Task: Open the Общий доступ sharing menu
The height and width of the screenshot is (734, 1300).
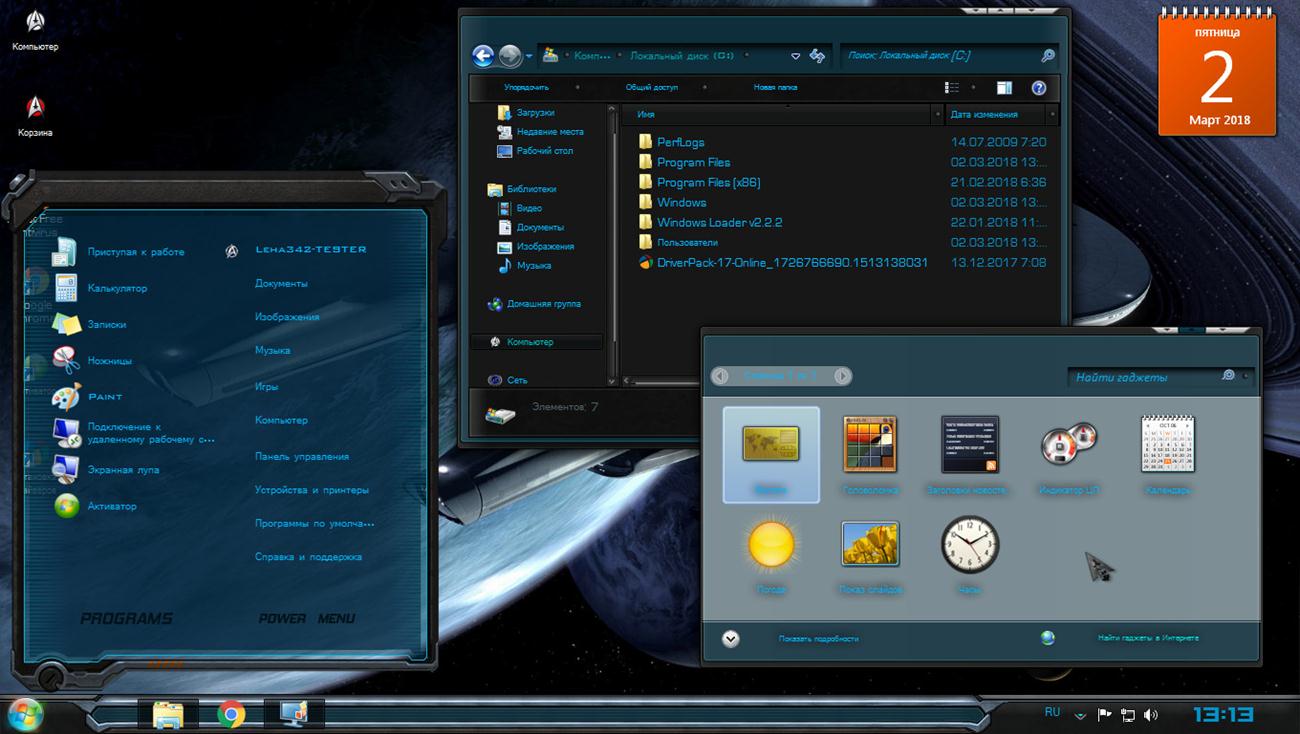Action: (651, 88)
